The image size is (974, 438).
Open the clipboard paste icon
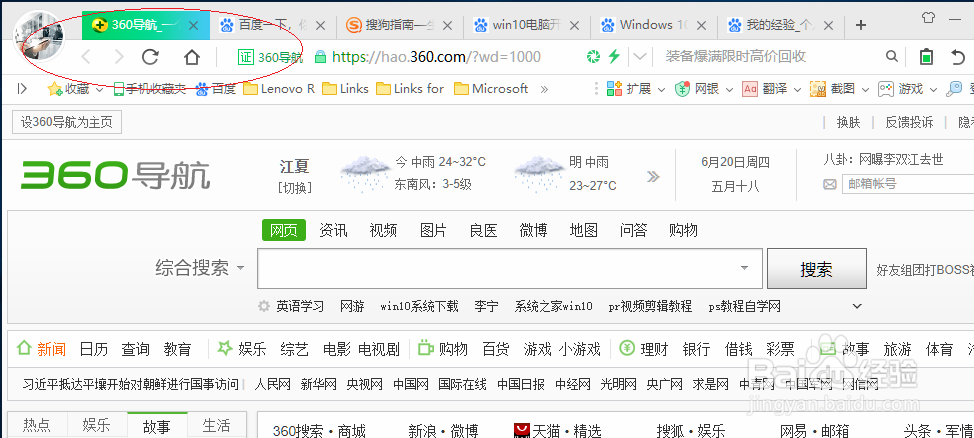(926, 57)
